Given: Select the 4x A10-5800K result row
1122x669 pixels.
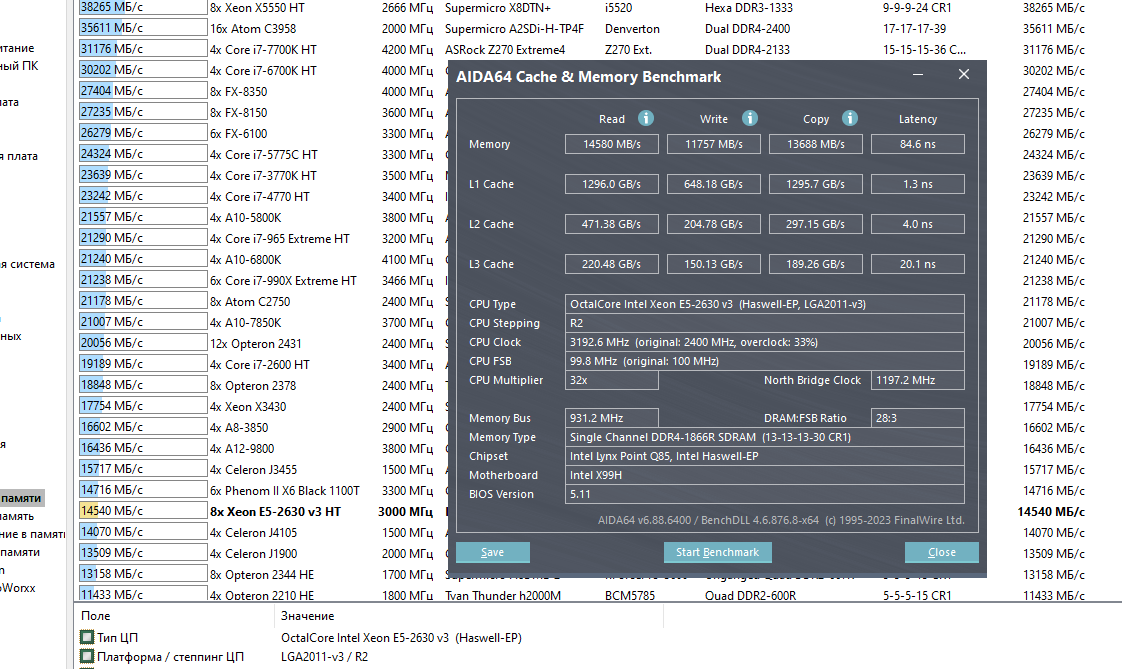Looking at the screenshot, I should click(x=245, y=218).
